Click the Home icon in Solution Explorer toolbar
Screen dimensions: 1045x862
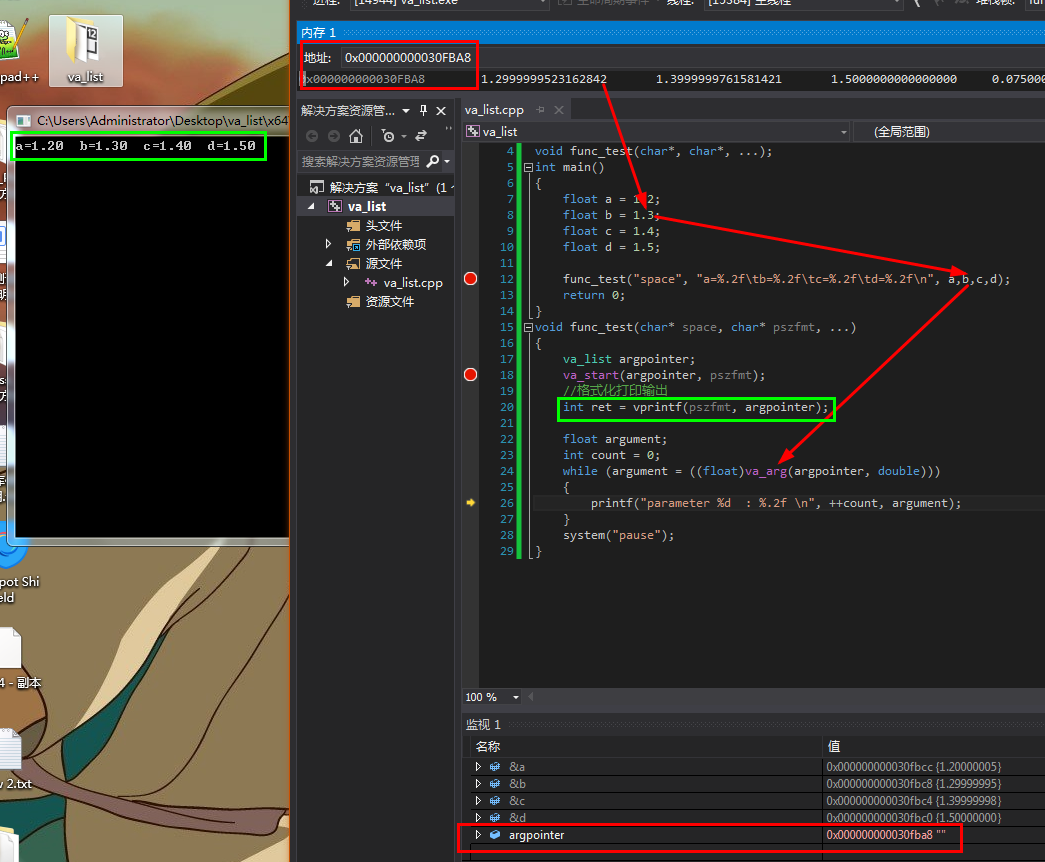coord(356,136)
